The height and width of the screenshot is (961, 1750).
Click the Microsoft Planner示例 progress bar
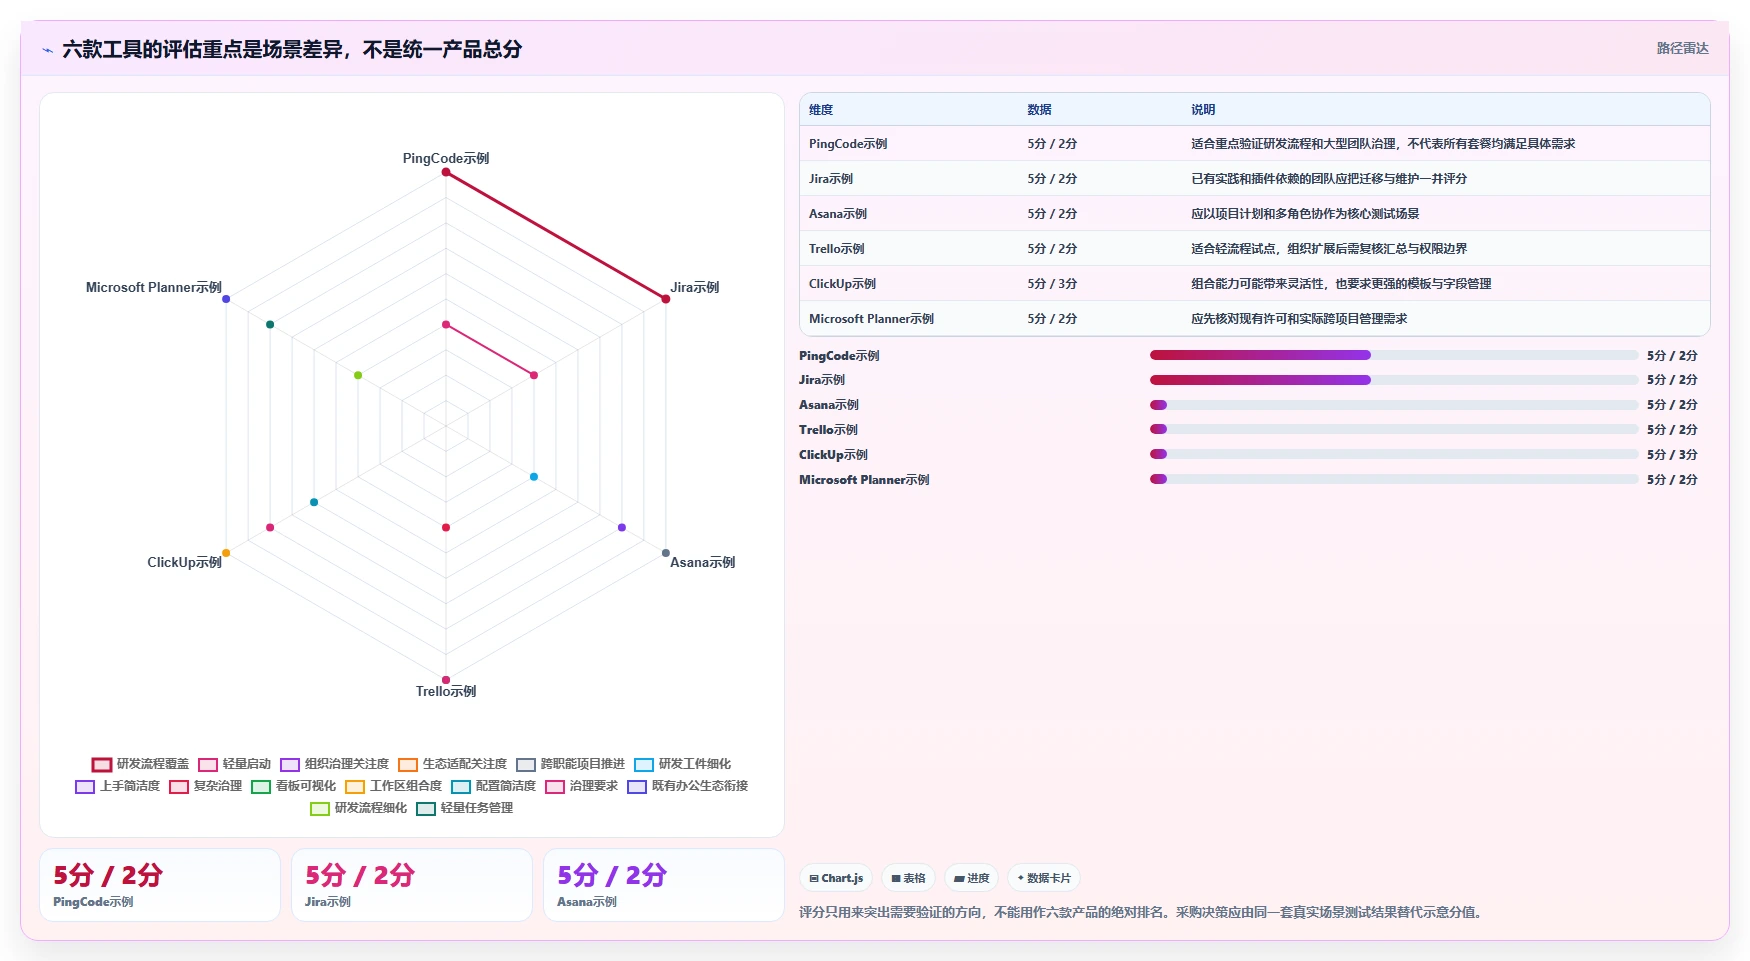1394,479
